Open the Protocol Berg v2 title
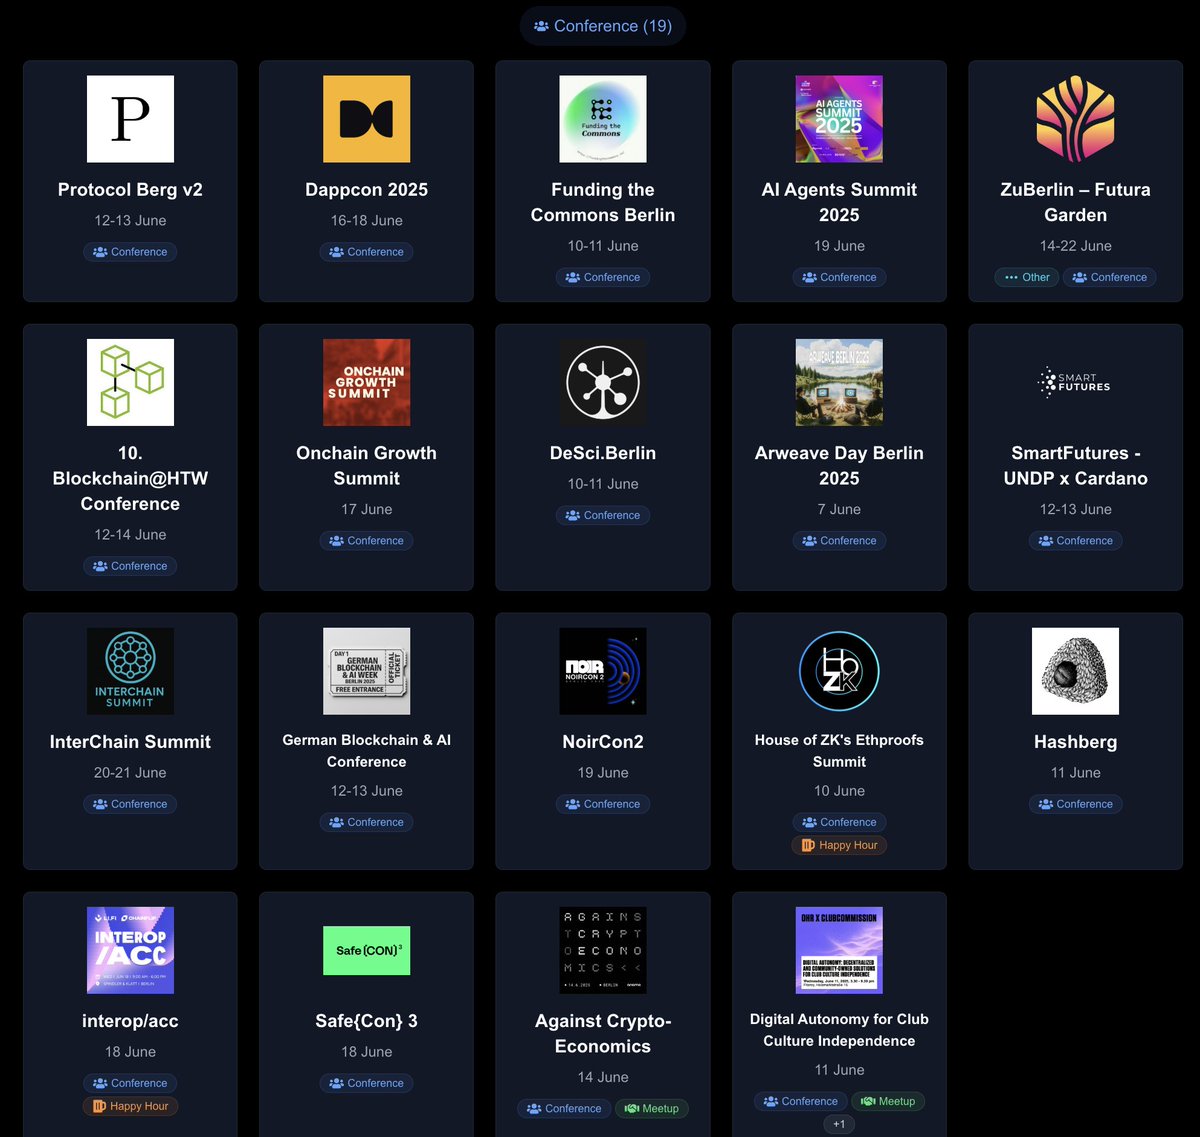 point(130,190)
